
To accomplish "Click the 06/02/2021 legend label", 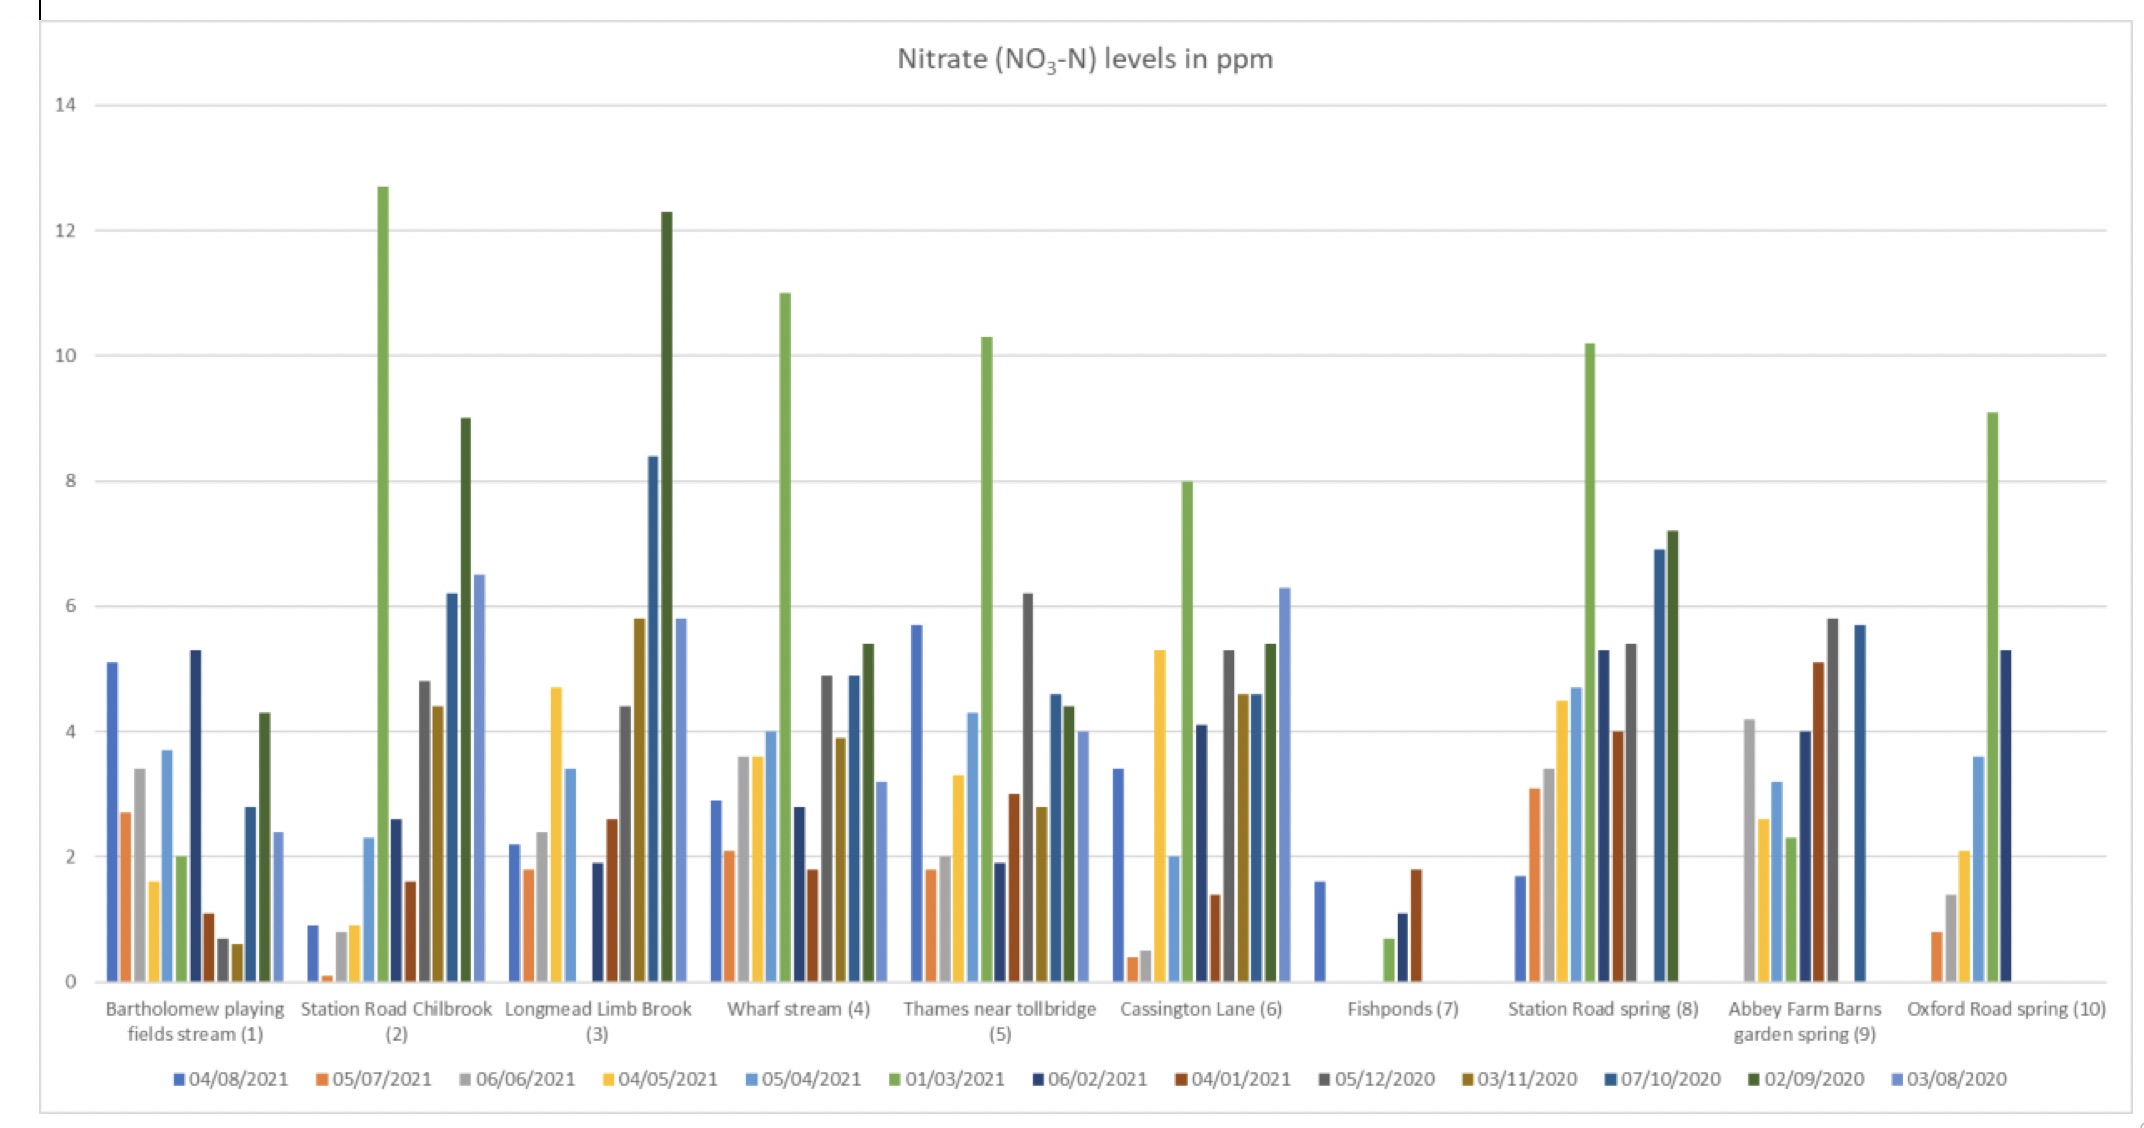I will [x=1096, y=1079].
